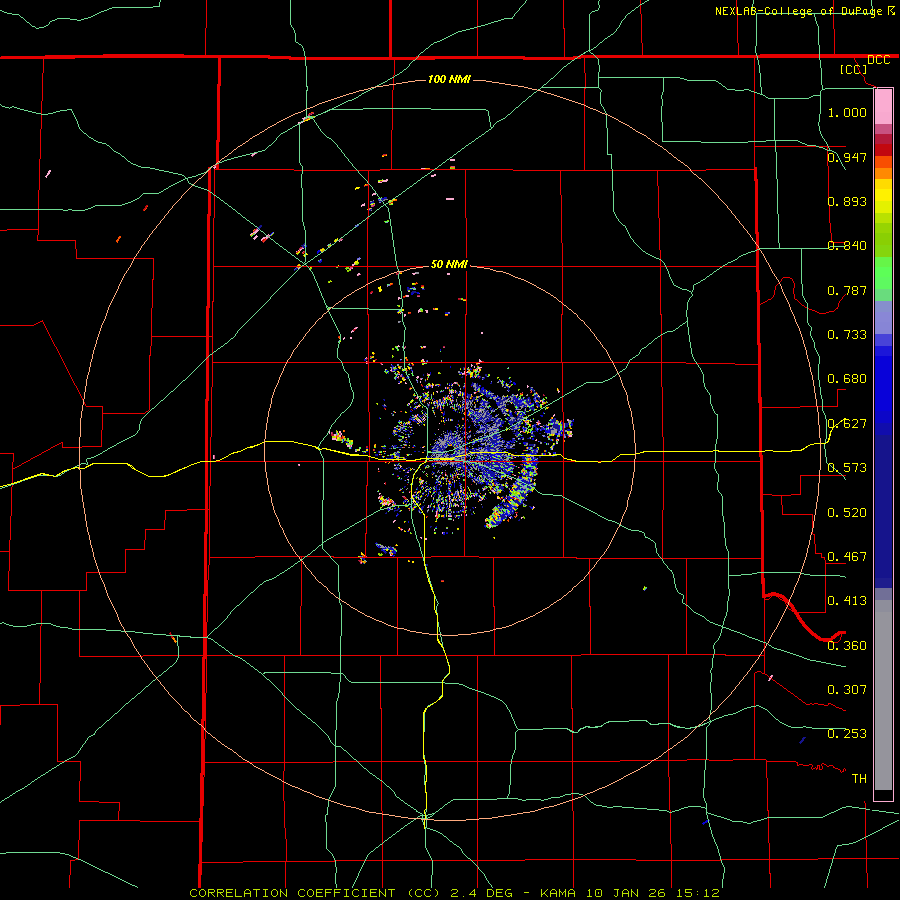
Task: Click the DCC label above the scale
Action: pyautogui.click(x=878, y=60)
